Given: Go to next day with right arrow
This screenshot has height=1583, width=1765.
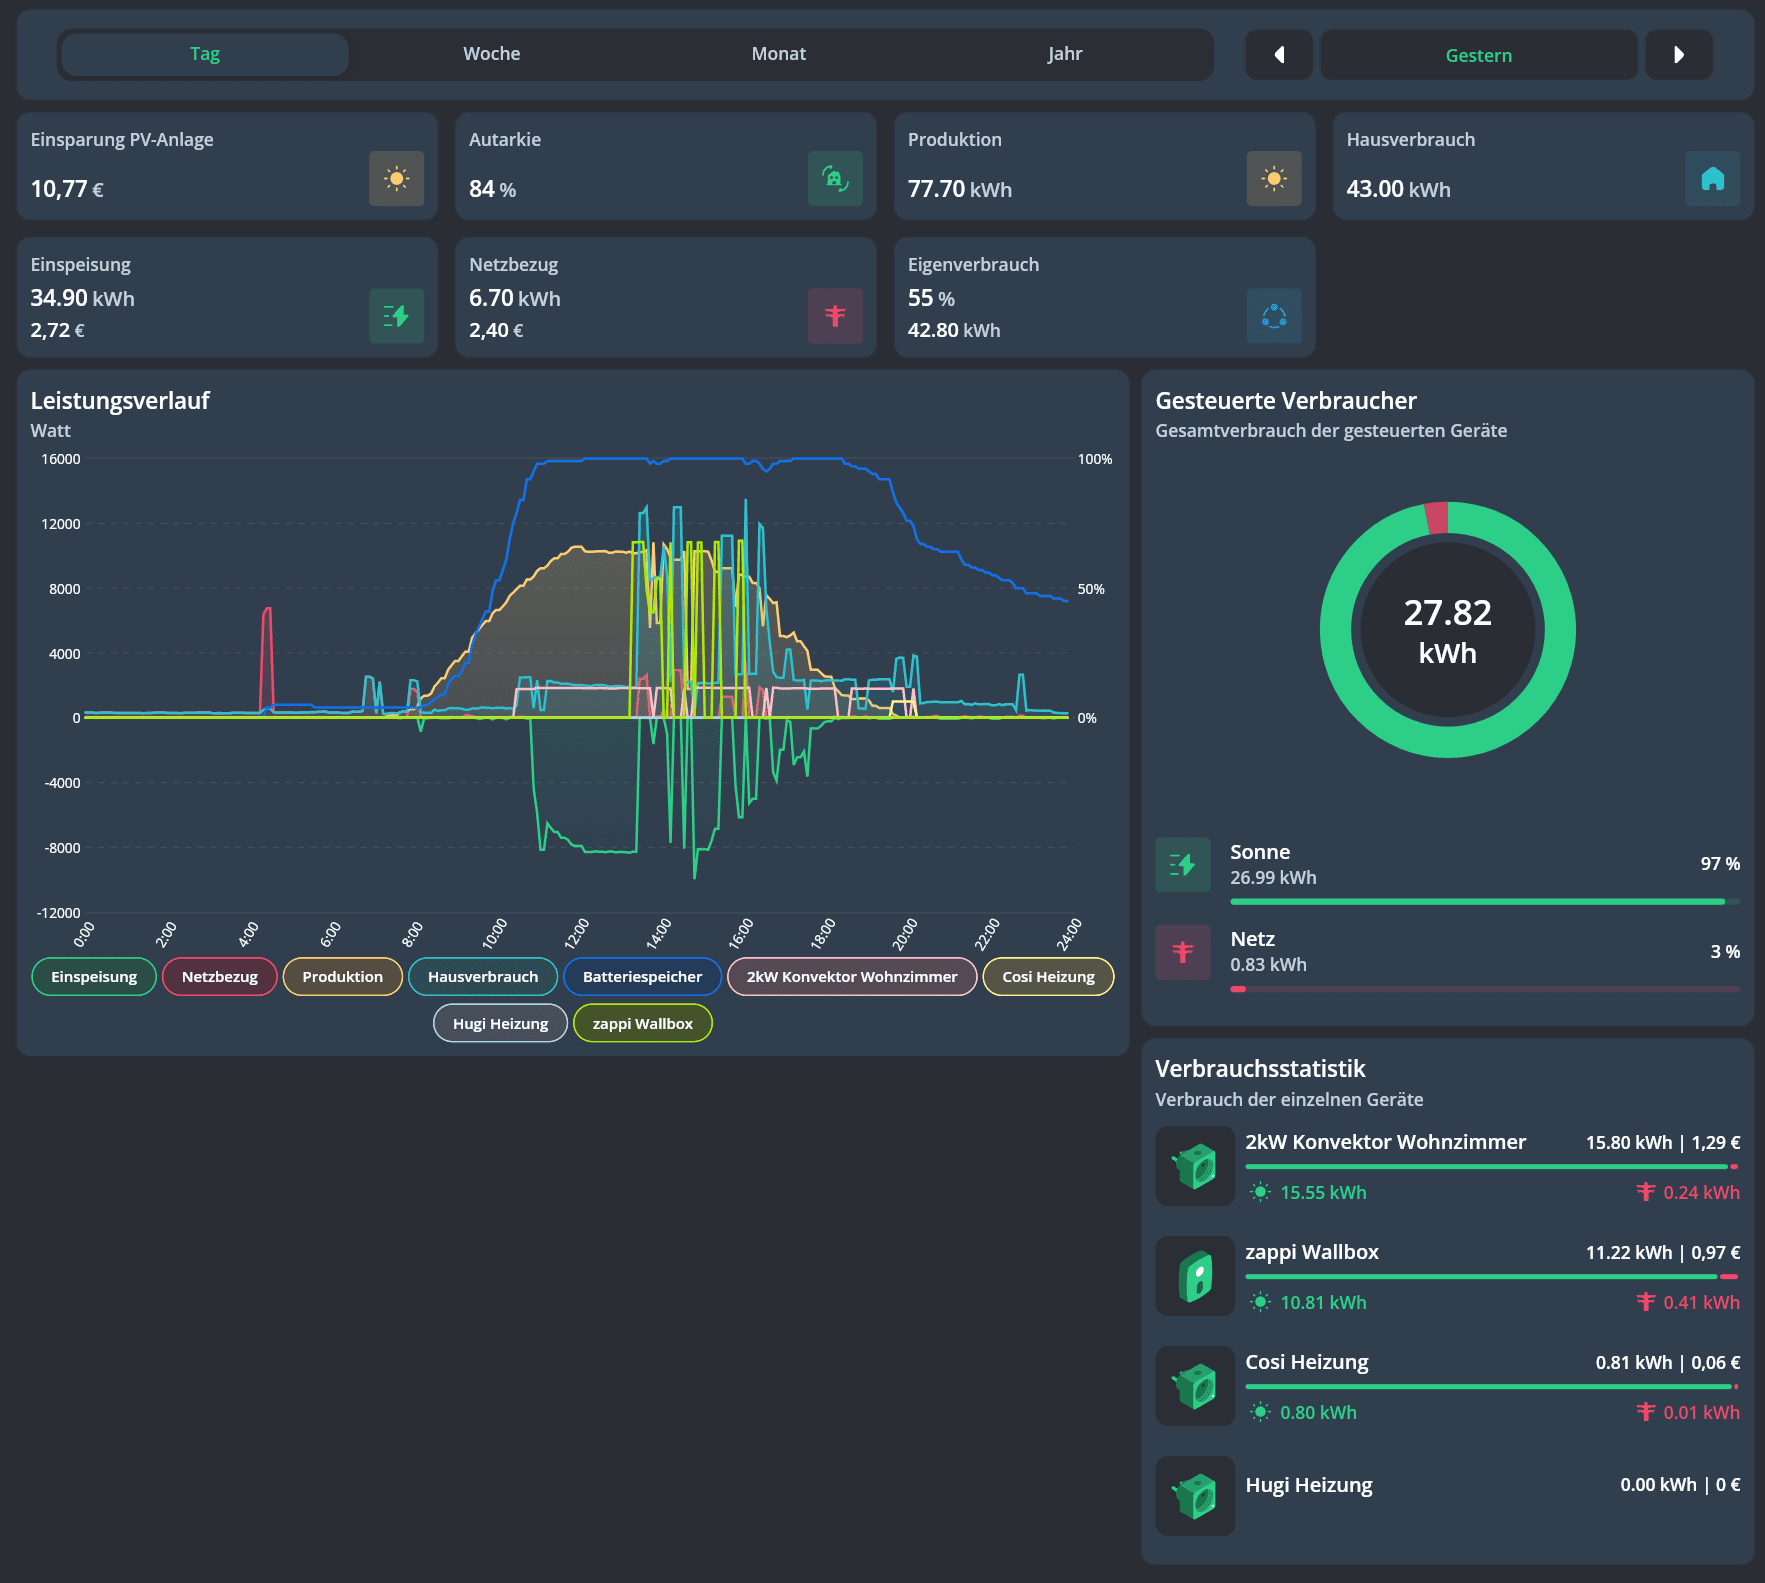Looking at the screenshot, I should (1679, 55).
